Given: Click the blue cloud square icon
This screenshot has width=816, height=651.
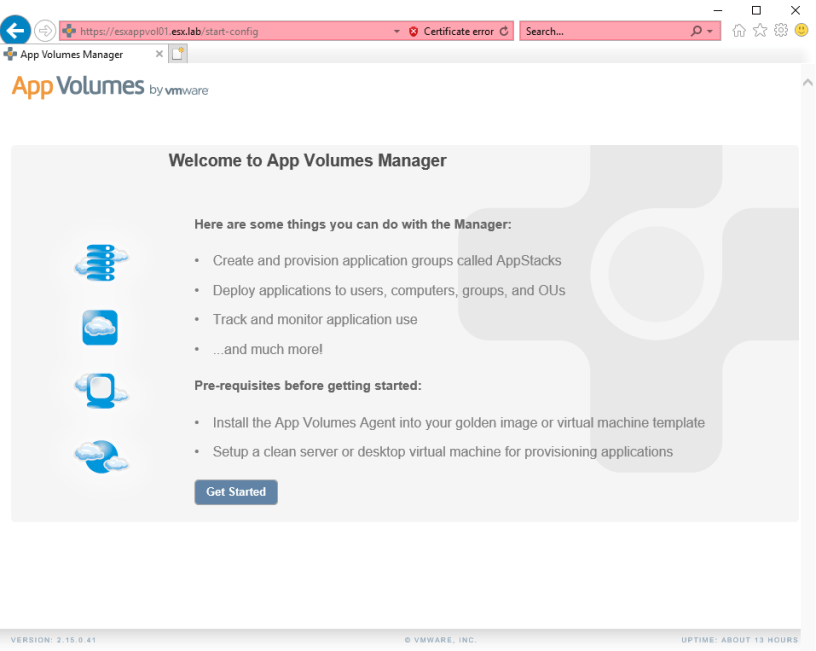Looking at the screenshot, I should click(100, 327).
